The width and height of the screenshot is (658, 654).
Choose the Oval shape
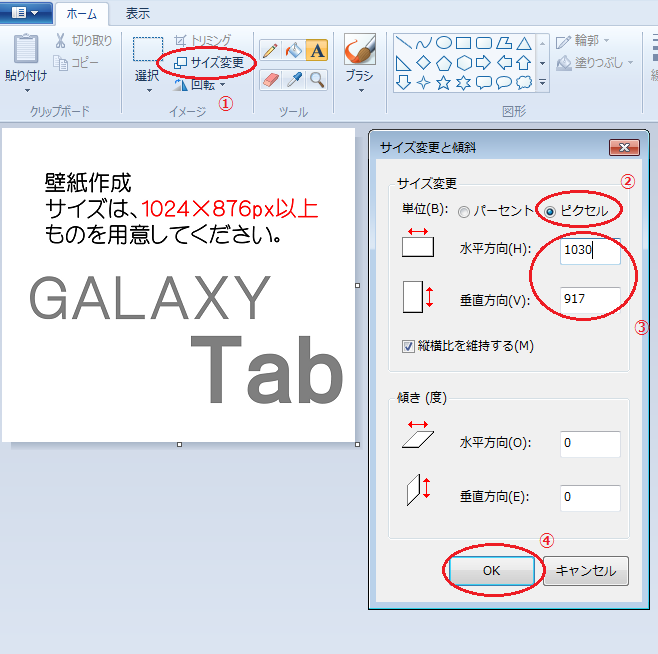point(444,43)
